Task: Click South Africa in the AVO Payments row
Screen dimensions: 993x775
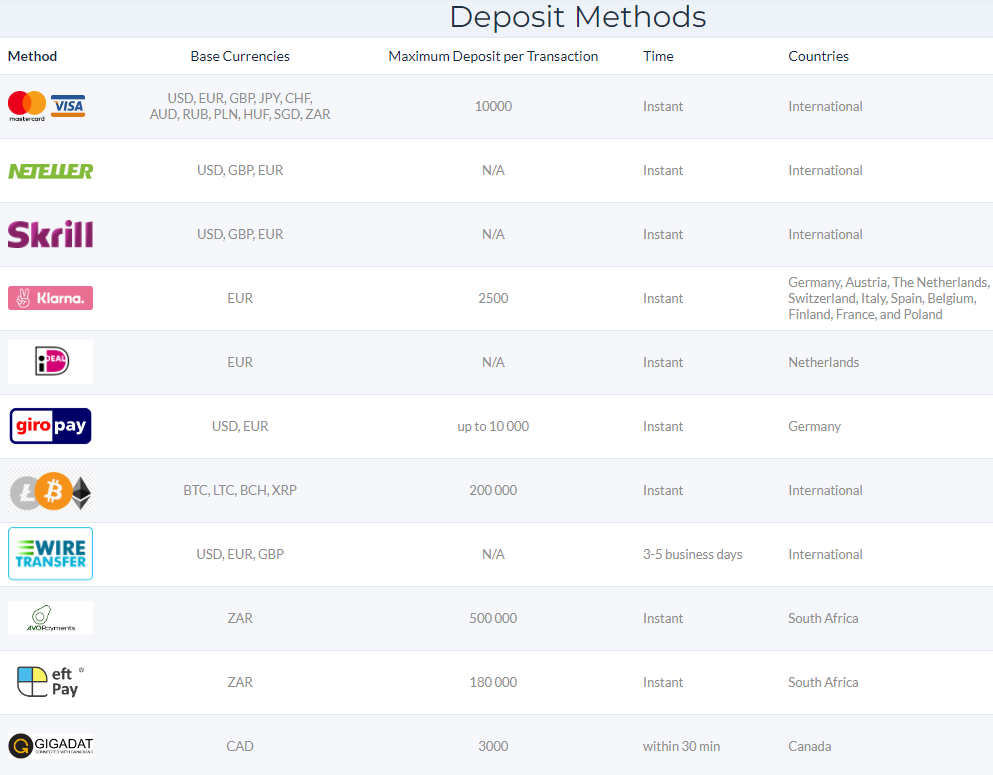Action: tap(823, 618)
